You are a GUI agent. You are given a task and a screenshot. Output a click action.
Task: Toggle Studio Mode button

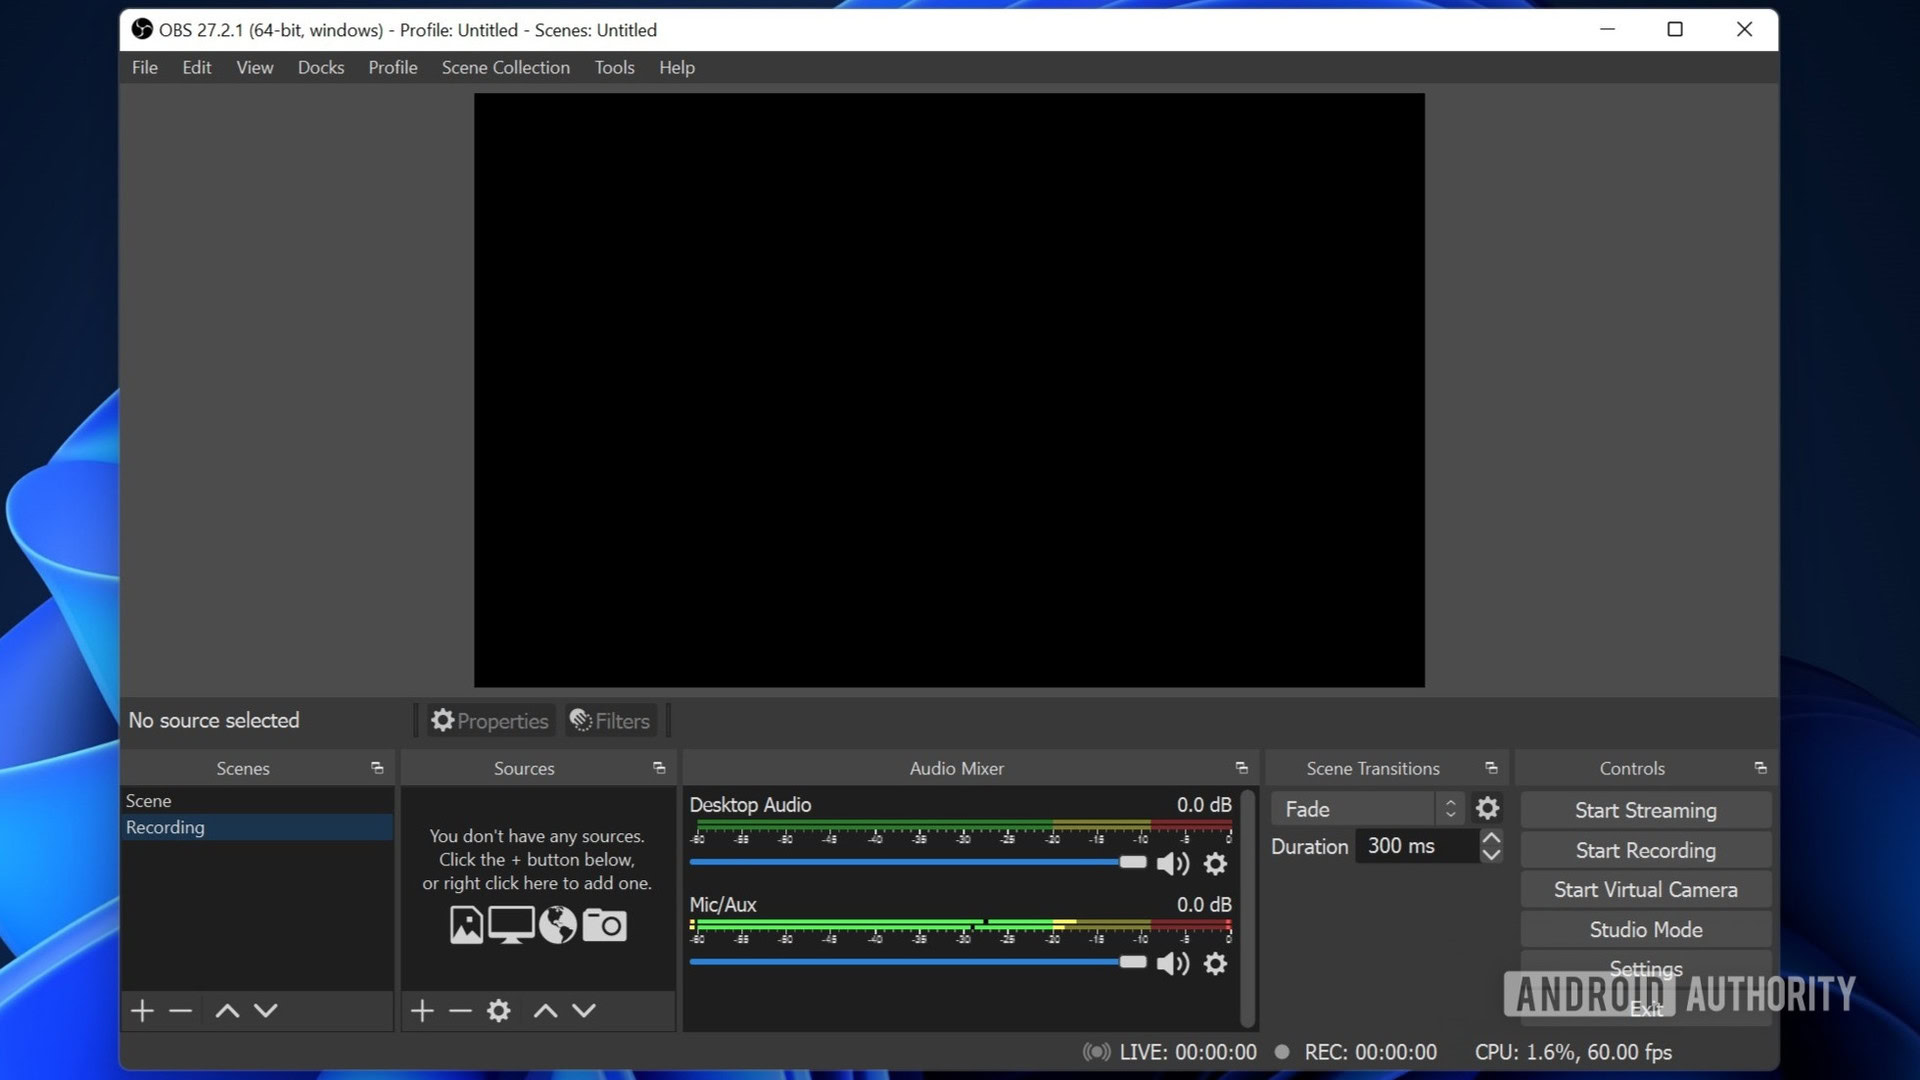(x=1646, y=929)
